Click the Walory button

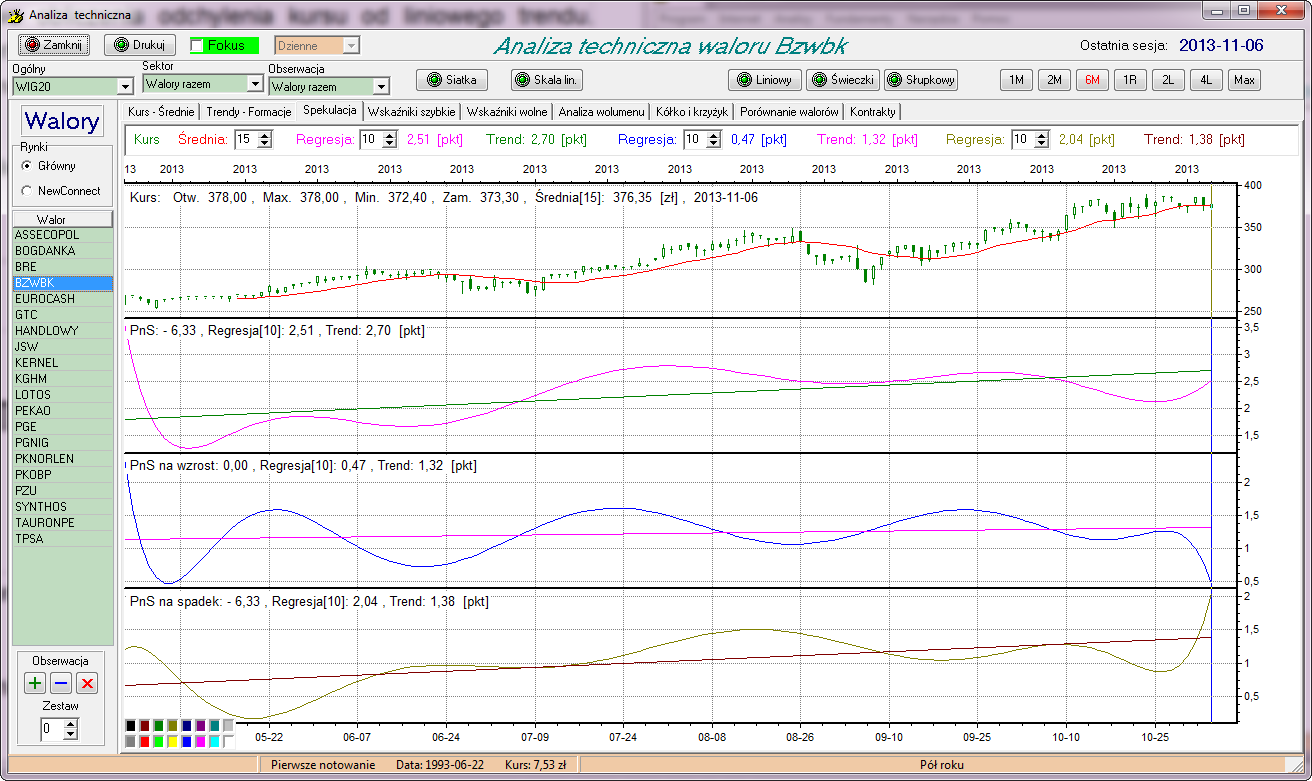point(62,122)
